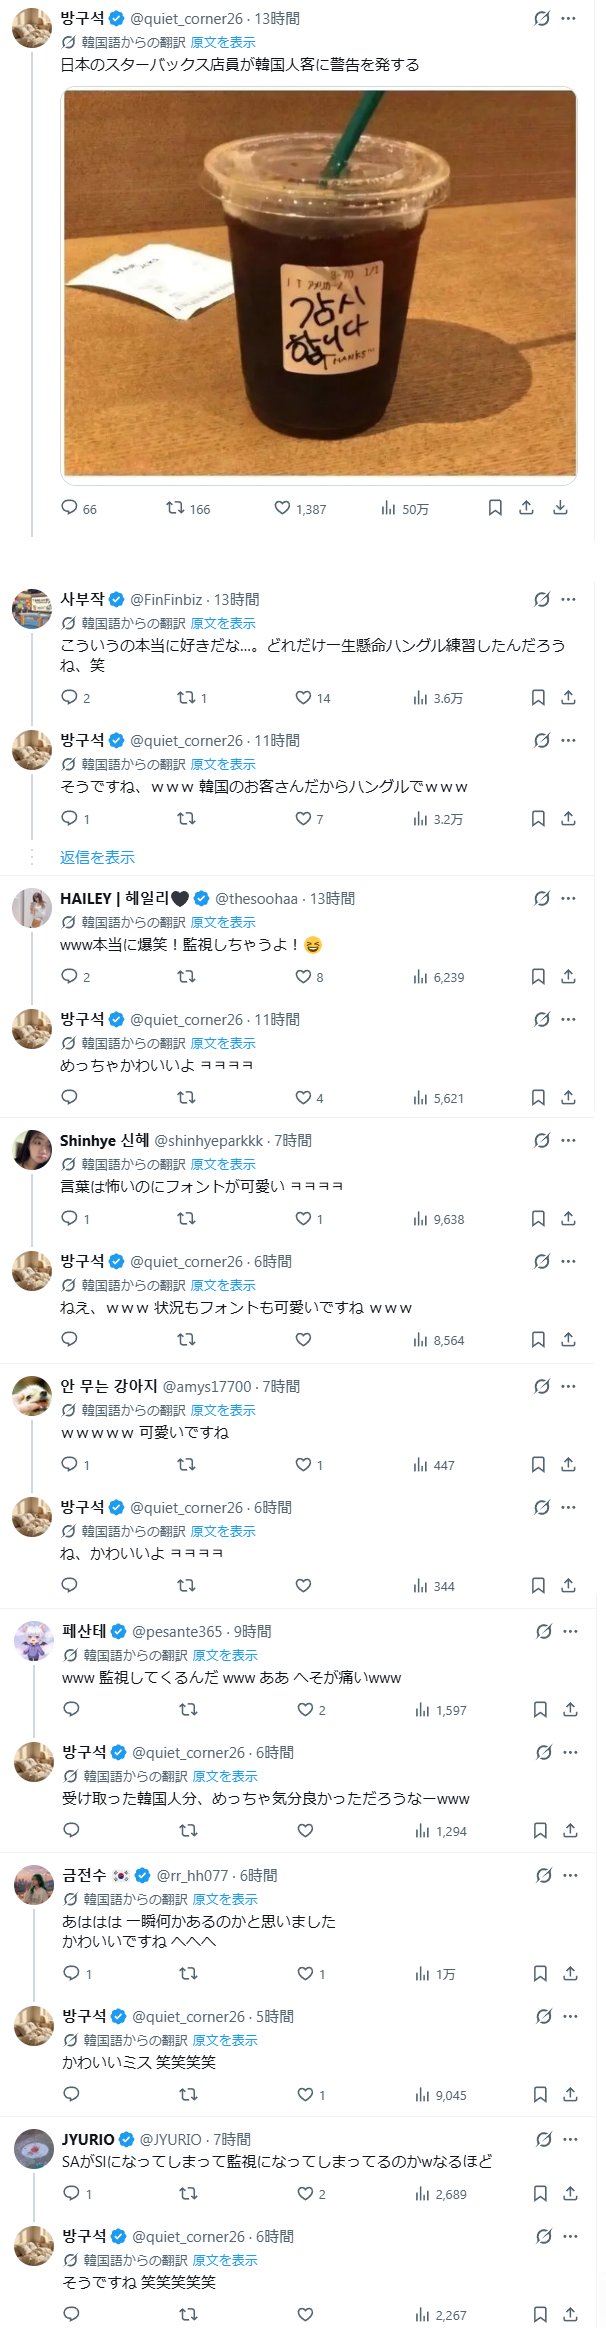Bookmark @thesoohaa's reply

click(538, 976)
